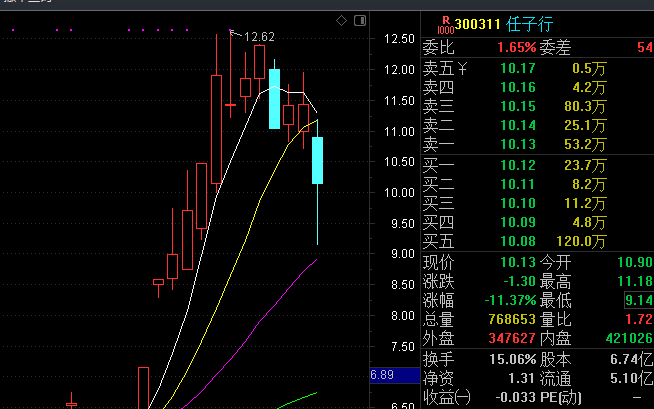This screenshot has height=409, width=654.
Task: Click the 内盘 value 421026
Action: point(629,339)
